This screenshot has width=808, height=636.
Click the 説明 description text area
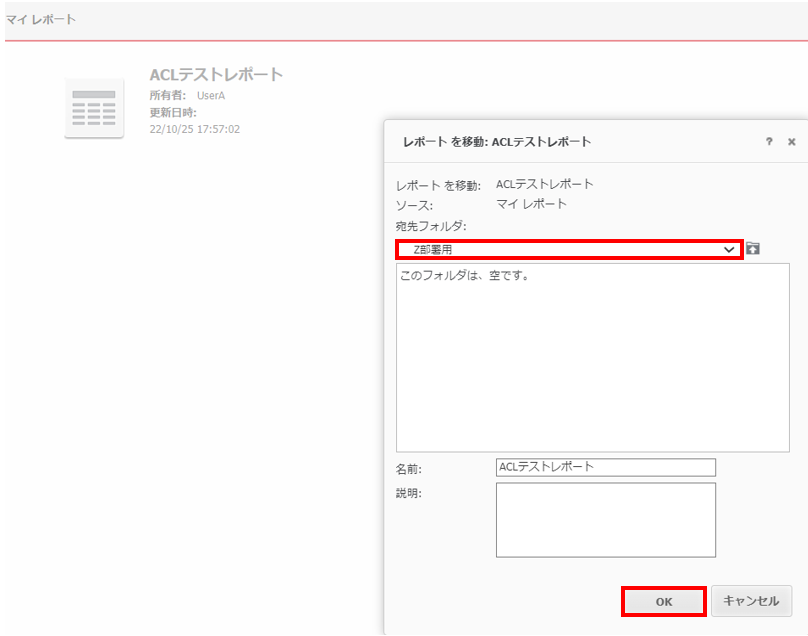point(605,520)
